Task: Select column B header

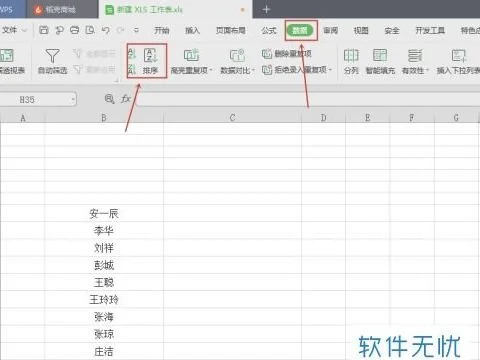Action: (x=104, y=118)
